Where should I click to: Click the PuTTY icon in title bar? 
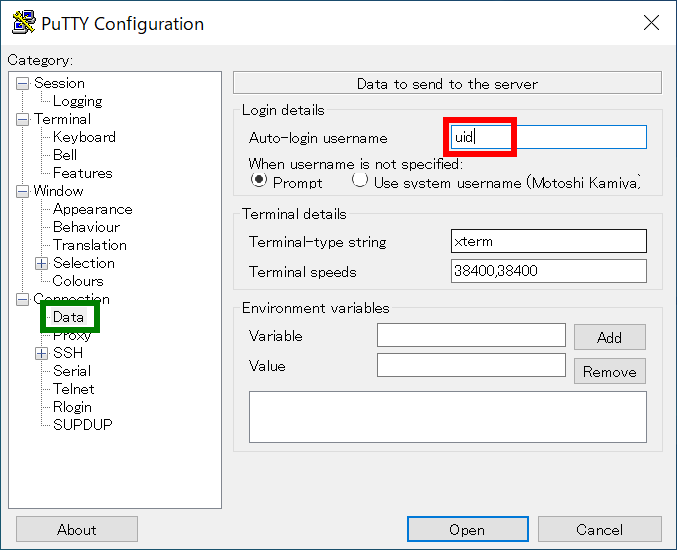click(x=23, y=22)
